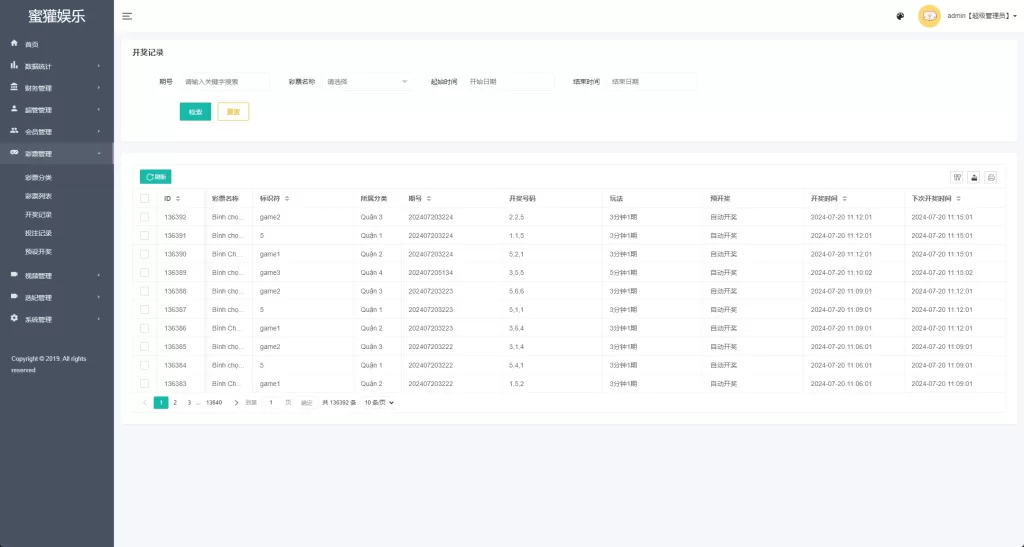The width and height of the screenshot is (1024, 547).
Task: Check the row with ID 136388
Action: click(x=144, y=291)
